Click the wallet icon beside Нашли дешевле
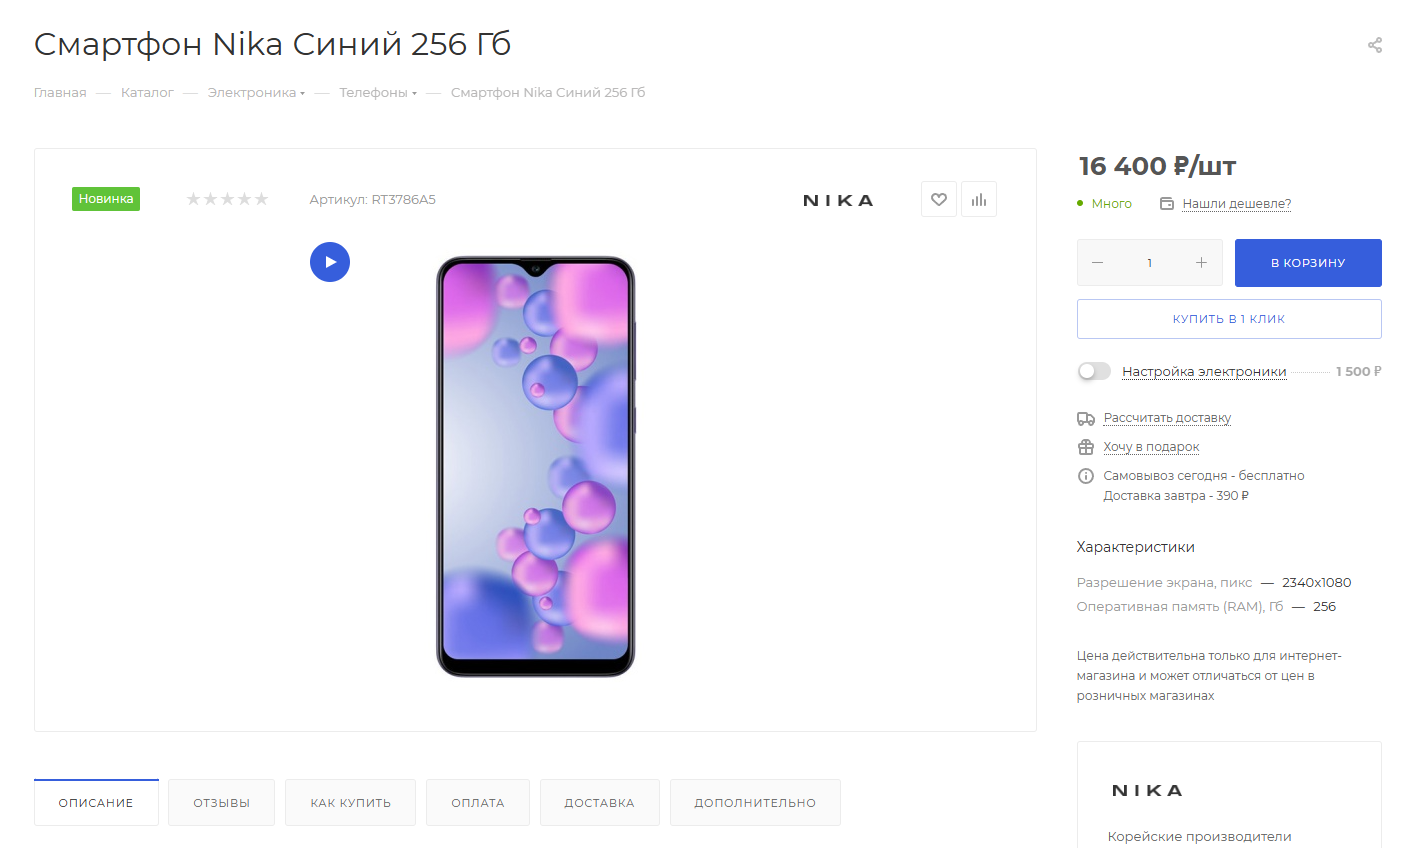 pyautogui.click(x=1166, y=204)
